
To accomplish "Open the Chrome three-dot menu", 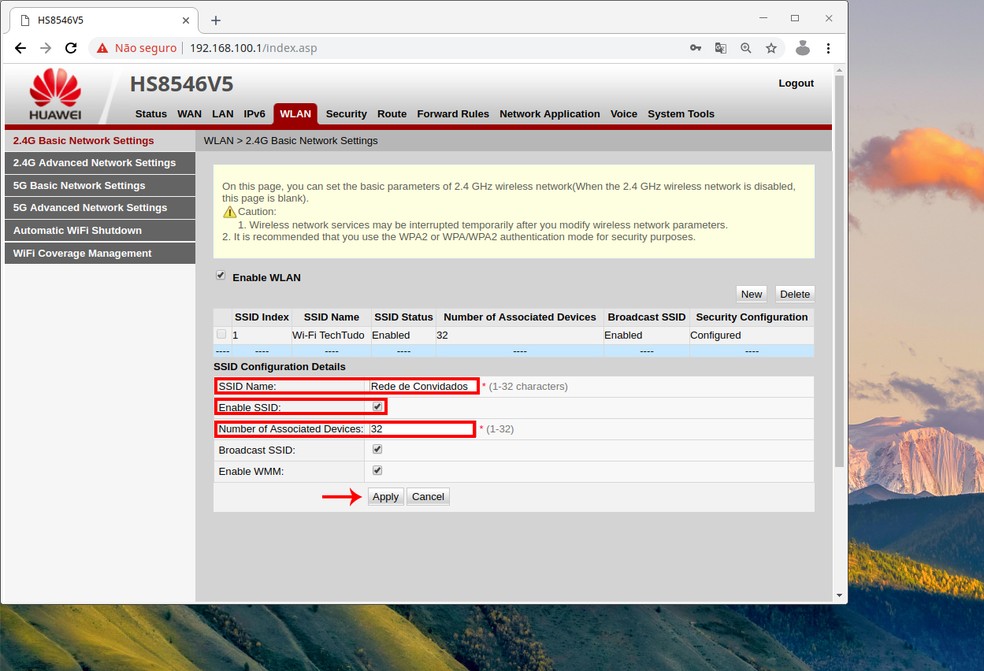I will pyautogui.click(x=828, y=48).
